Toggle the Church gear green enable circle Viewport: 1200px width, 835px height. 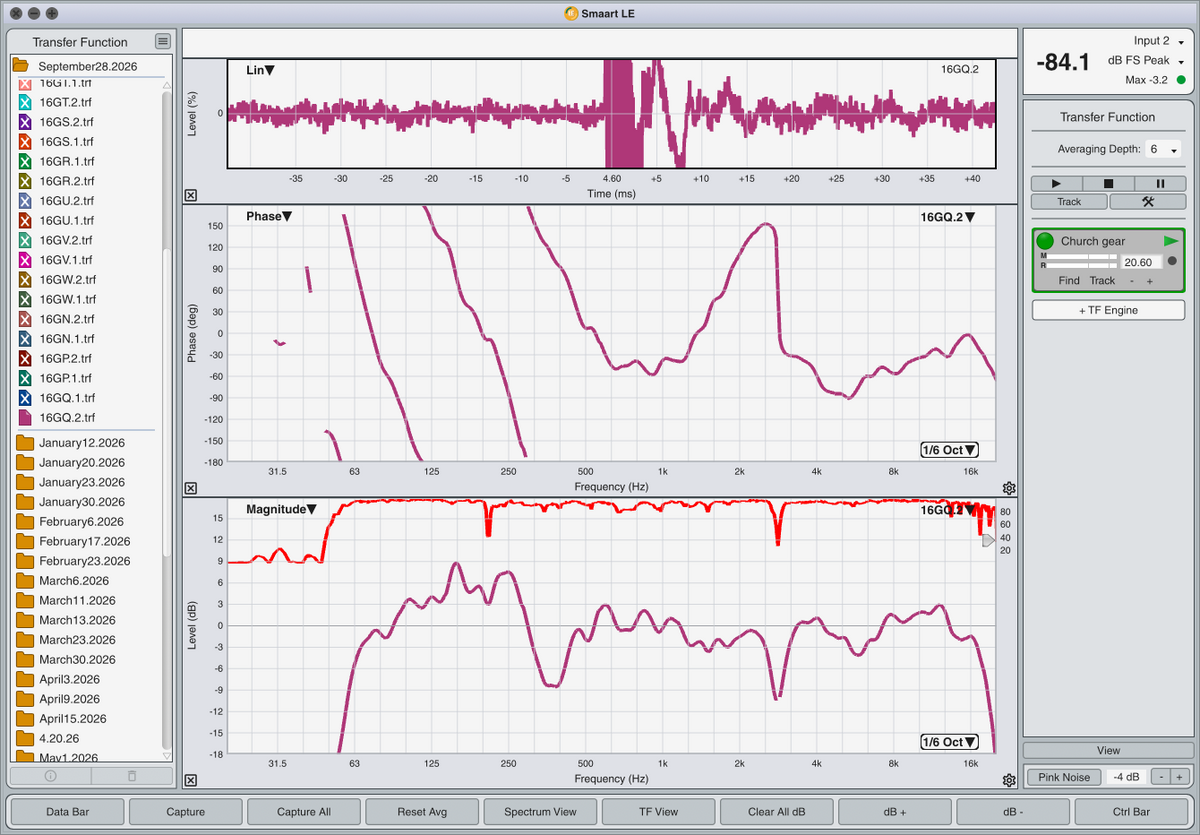[1045, 241]
